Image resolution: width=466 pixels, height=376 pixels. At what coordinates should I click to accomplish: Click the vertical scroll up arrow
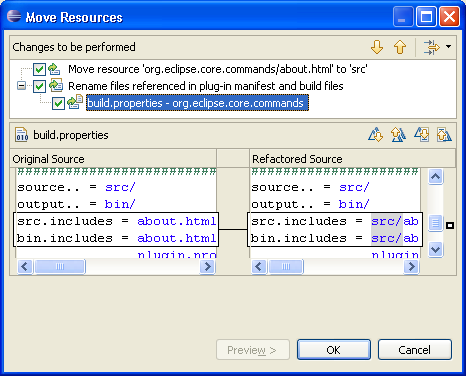click(436, 176)
